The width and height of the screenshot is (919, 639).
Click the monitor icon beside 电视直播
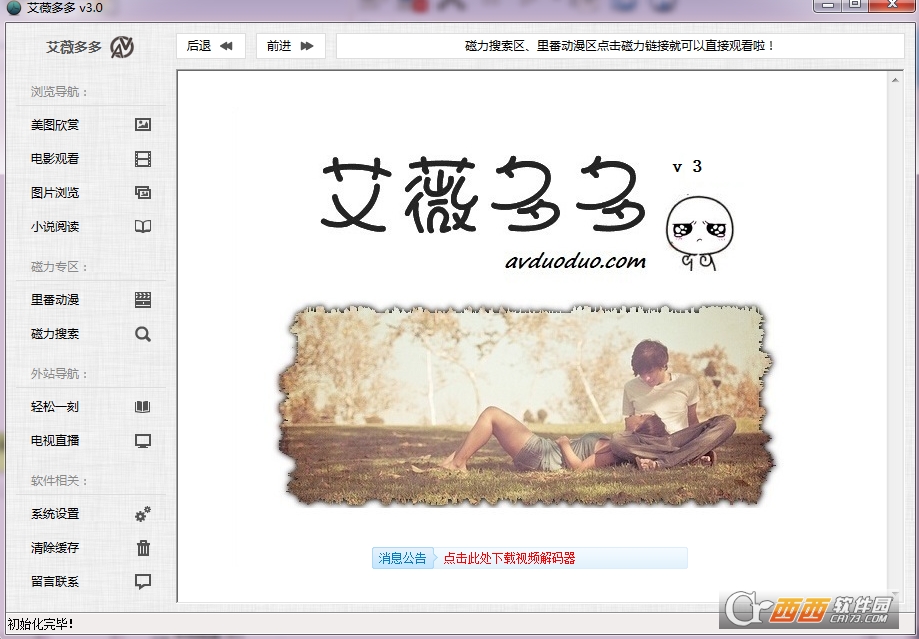143,441
